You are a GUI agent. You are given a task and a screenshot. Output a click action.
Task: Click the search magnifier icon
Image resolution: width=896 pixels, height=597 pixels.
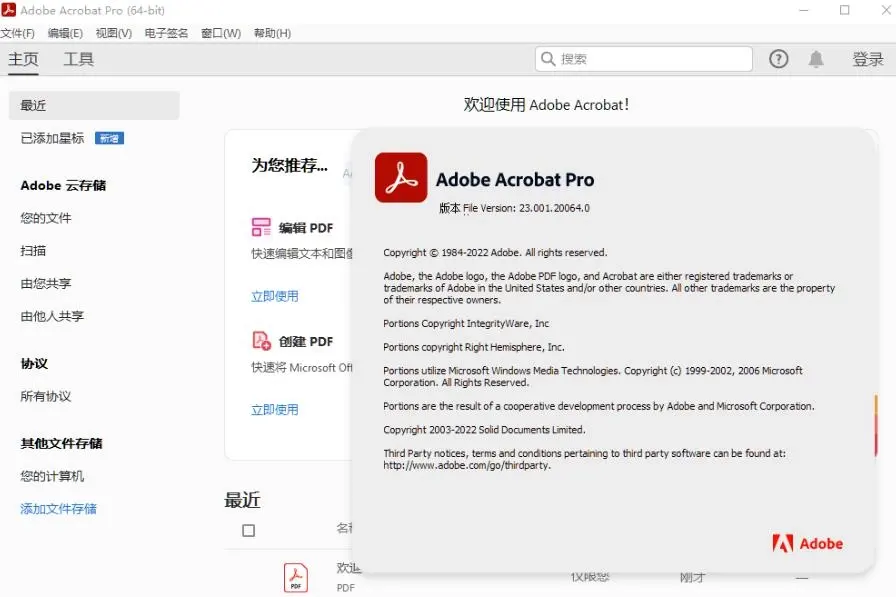(x=548, y=59)
